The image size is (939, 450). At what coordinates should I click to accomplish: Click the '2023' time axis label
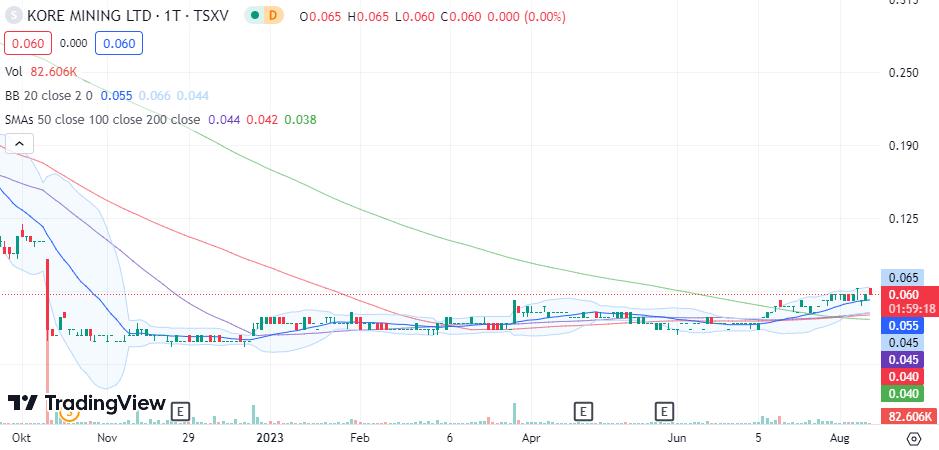point(268,438)
